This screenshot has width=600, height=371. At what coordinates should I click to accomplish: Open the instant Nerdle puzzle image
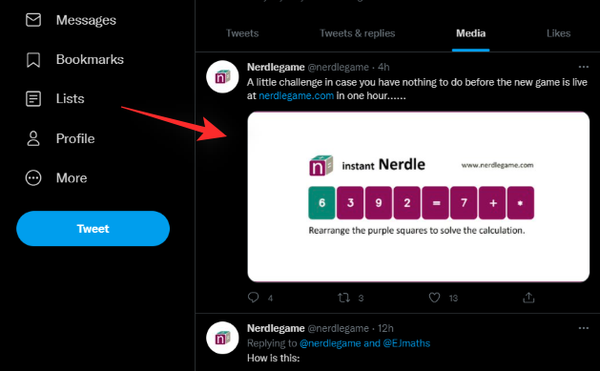click(418, 197)
